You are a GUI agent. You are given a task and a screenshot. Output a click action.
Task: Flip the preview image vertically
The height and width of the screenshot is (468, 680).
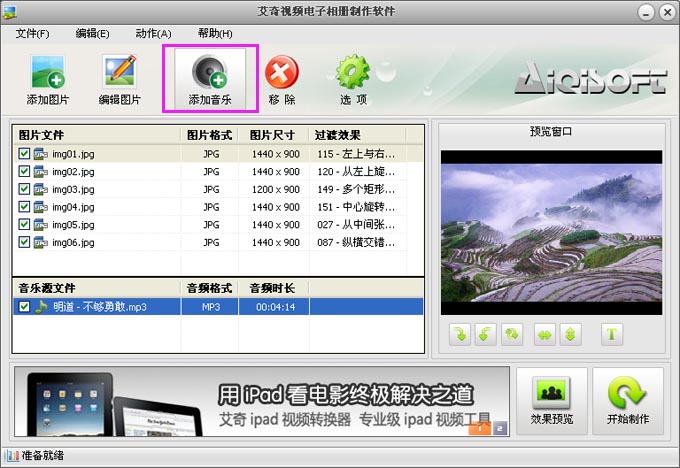coord(570,334)
